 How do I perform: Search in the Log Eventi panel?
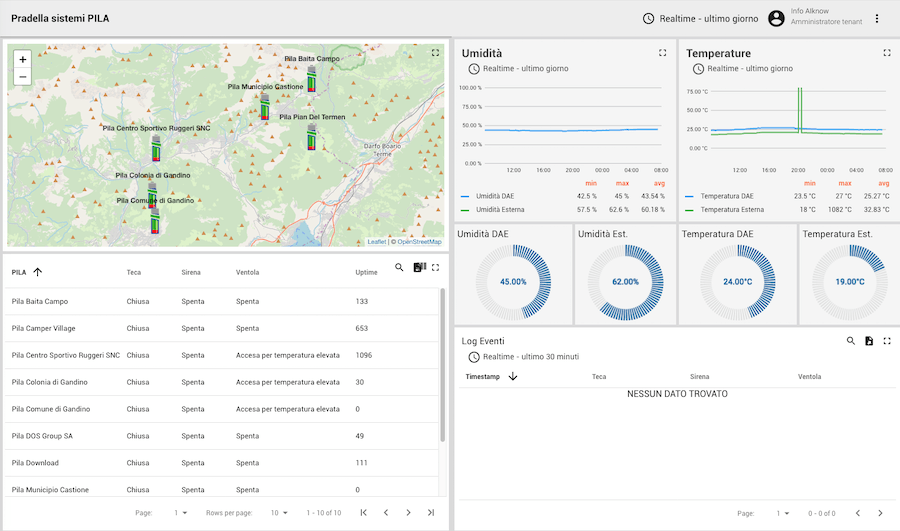click(851, 341)
